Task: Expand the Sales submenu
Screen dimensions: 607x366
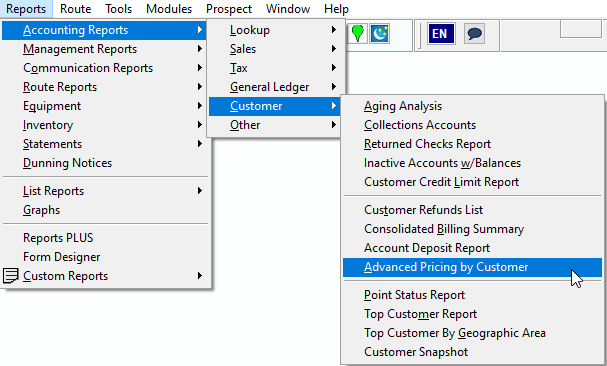Action: tap(276, 49)
